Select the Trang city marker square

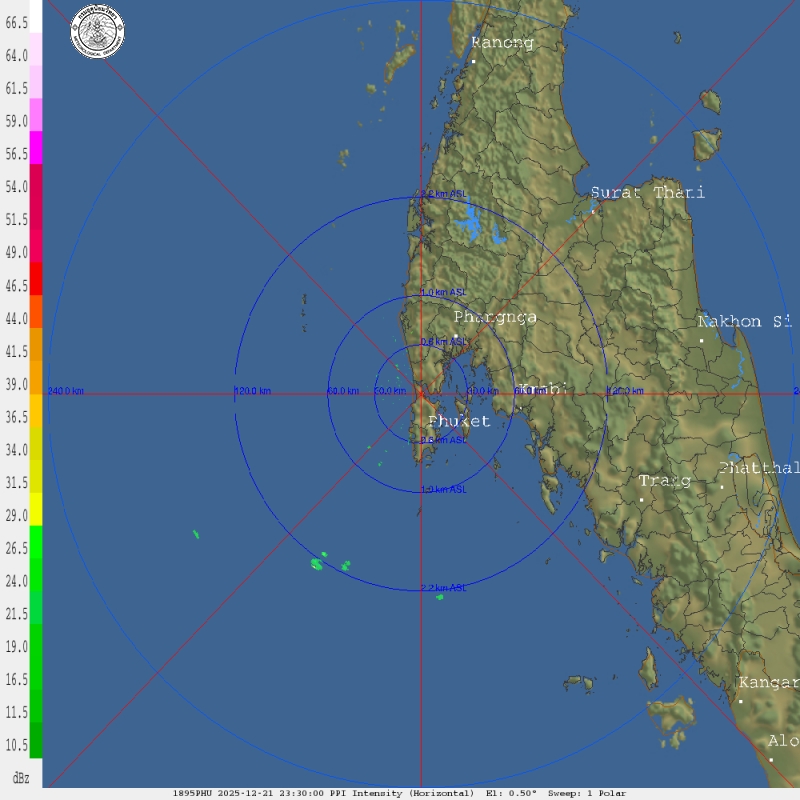[641, 499]
